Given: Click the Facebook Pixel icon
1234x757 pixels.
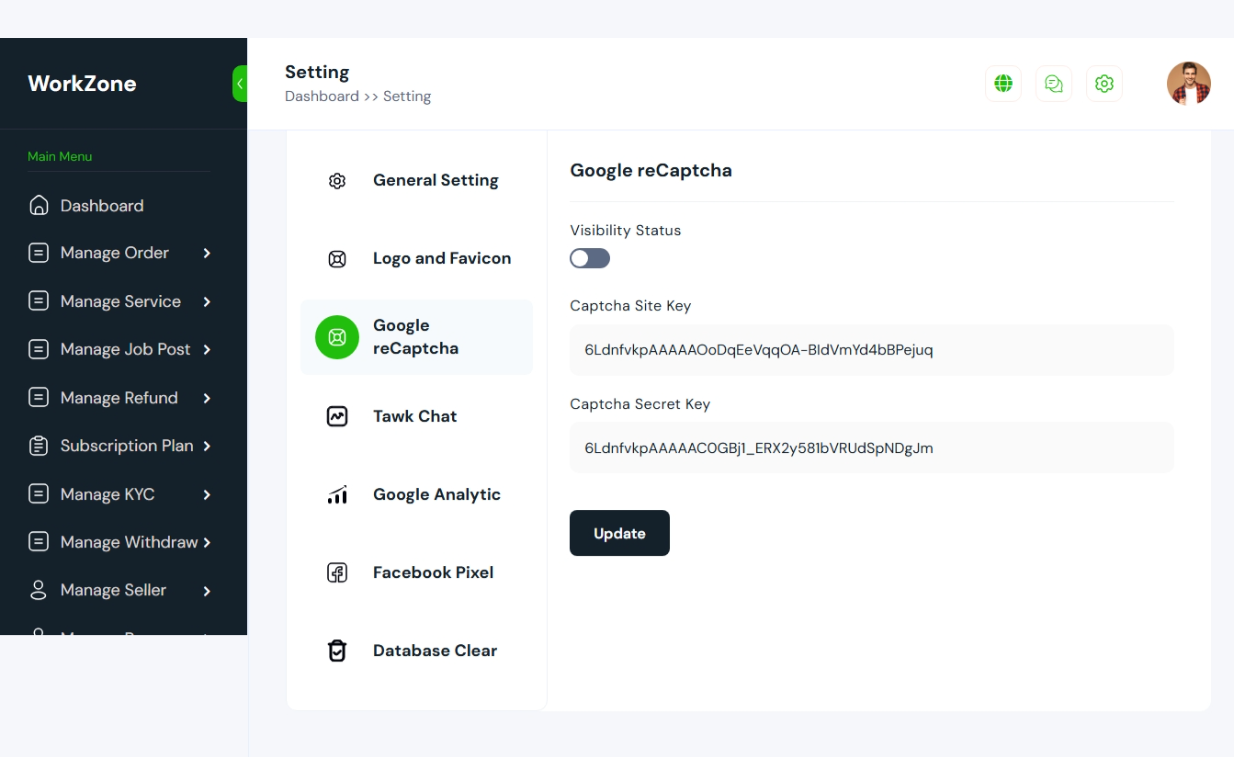Looking at the screenshot, I should 337,573.
